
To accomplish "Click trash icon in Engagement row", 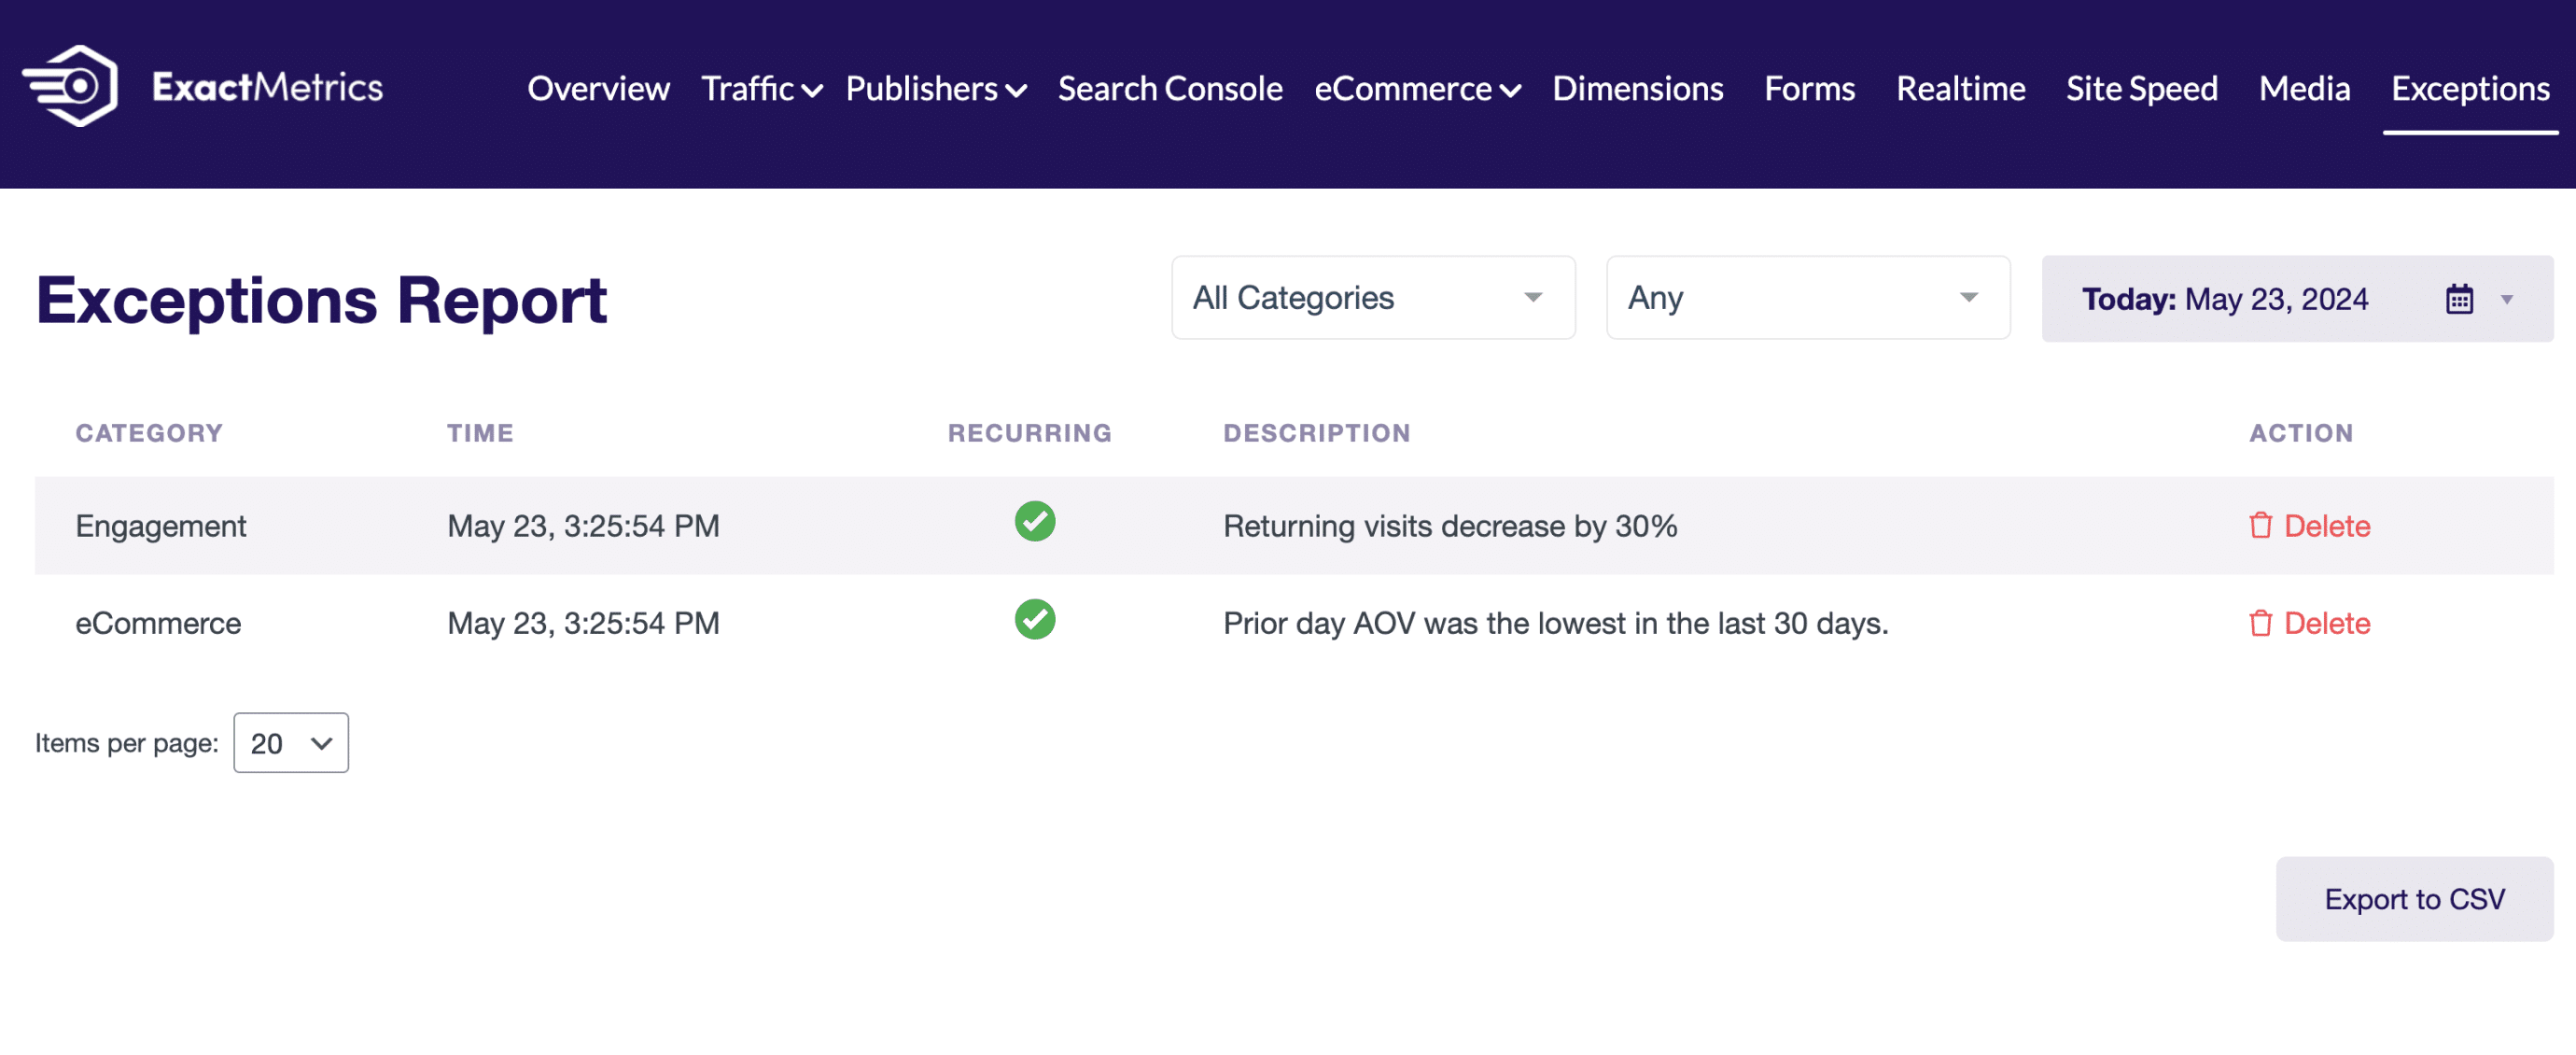I will 2260,525.
